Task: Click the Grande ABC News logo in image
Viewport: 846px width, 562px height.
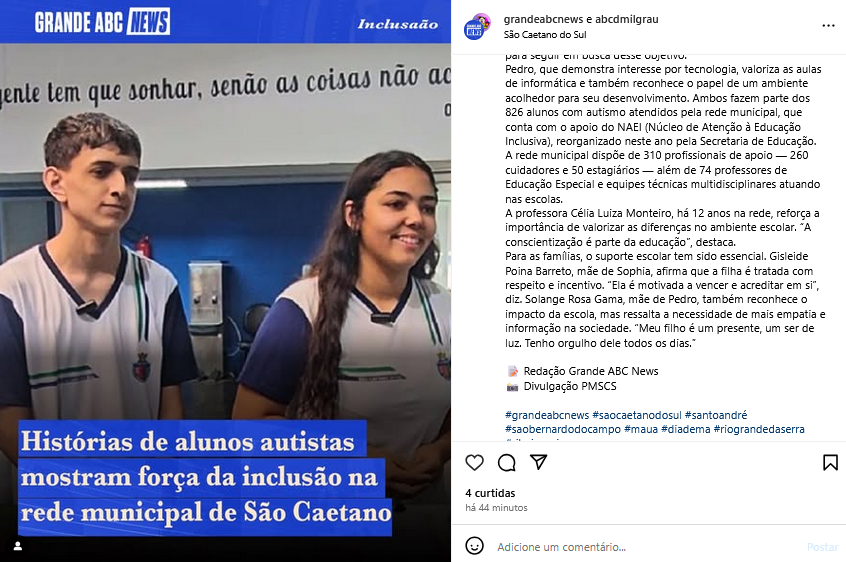Action: tap(103, 22)
